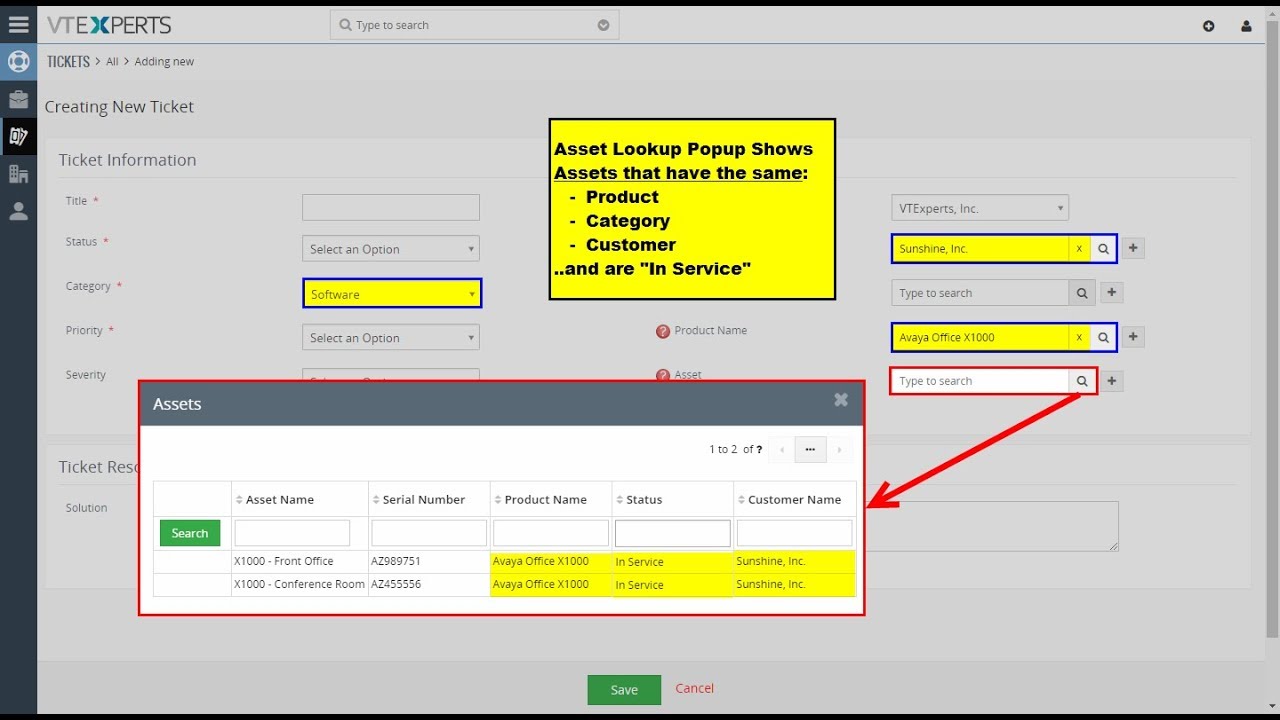Click the Cancel link
1280x720 pixels.
[x=695, y=688]
